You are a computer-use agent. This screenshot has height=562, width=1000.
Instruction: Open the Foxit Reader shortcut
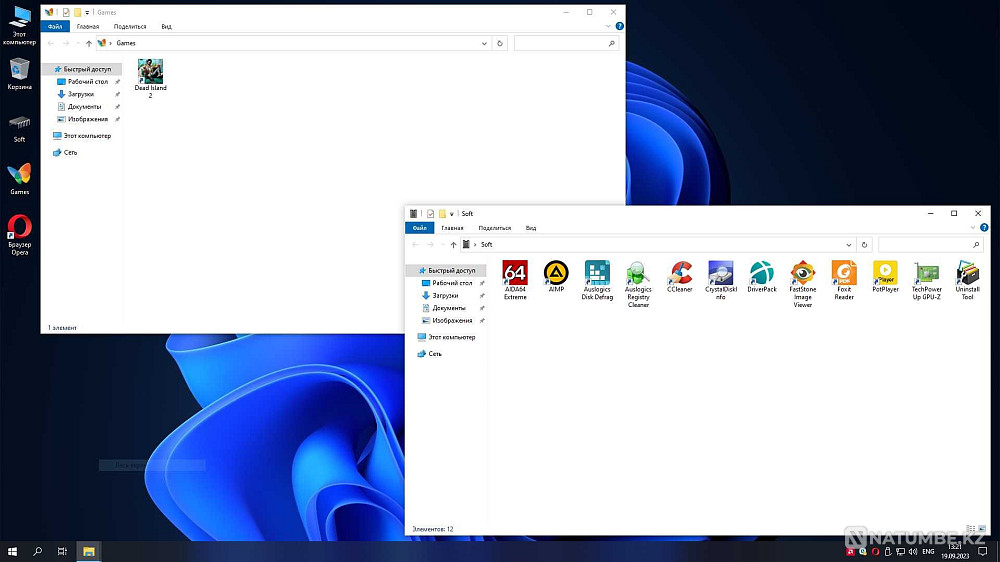pos(844,279)
